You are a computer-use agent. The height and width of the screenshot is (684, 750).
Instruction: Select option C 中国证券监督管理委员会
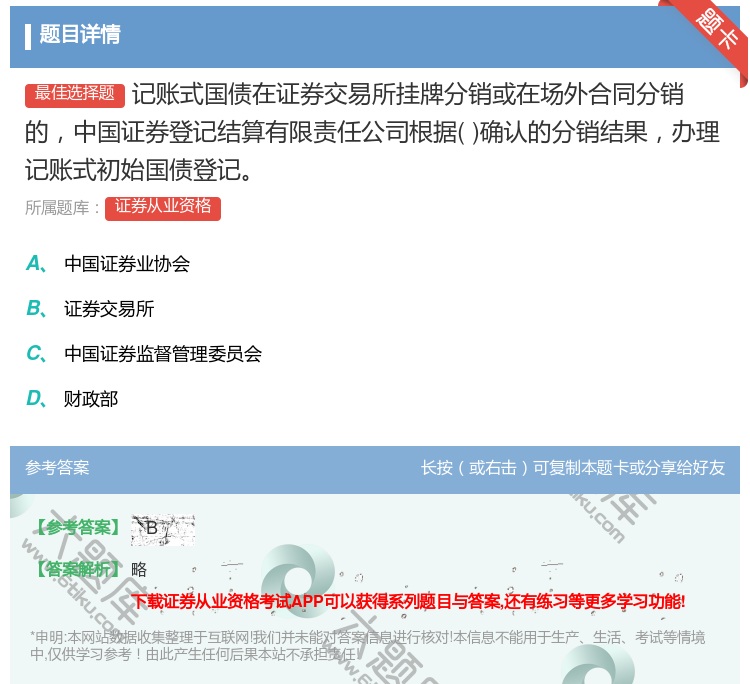coord(144,354)
